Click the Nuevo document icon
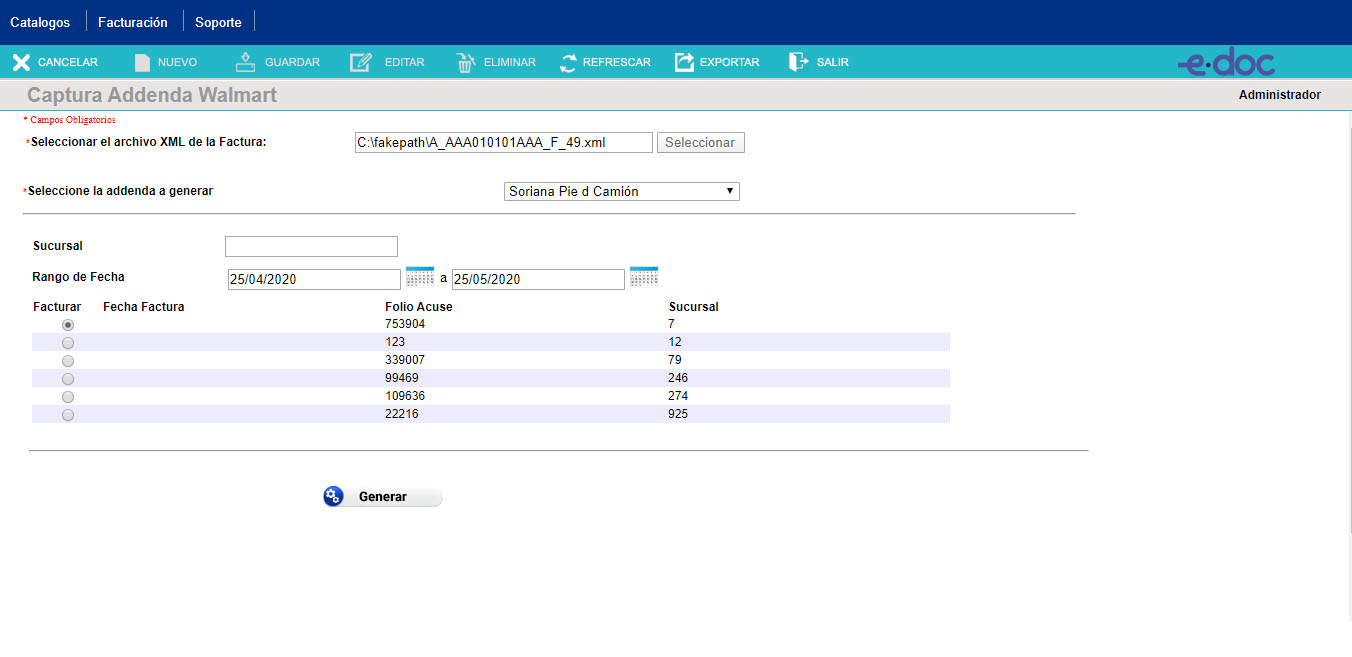1352x657 pixels. (x=142, y=62)
